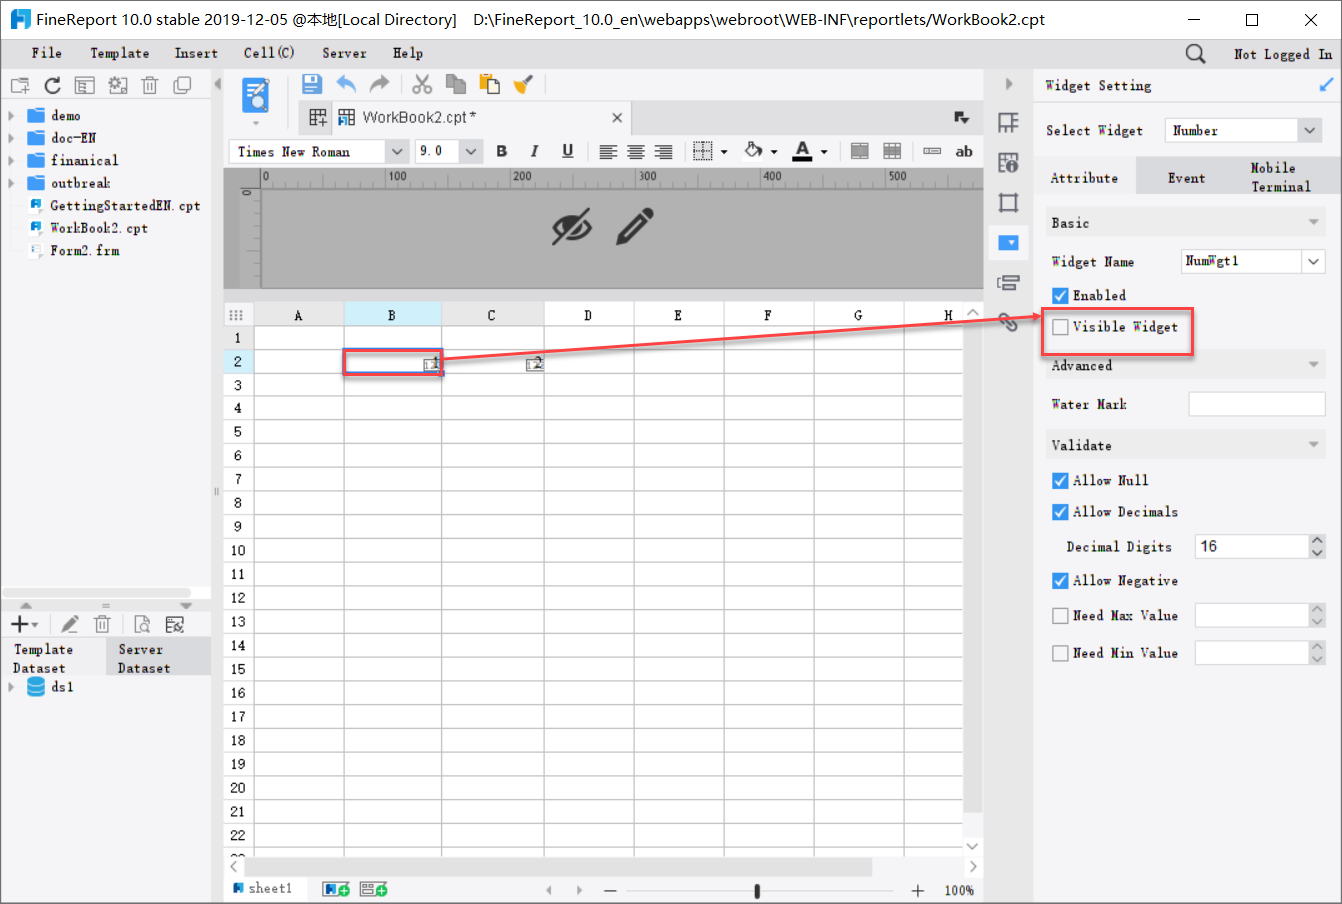Open the Server menu
Viewport: 1342px width, 904px height.
click(344, 53)
